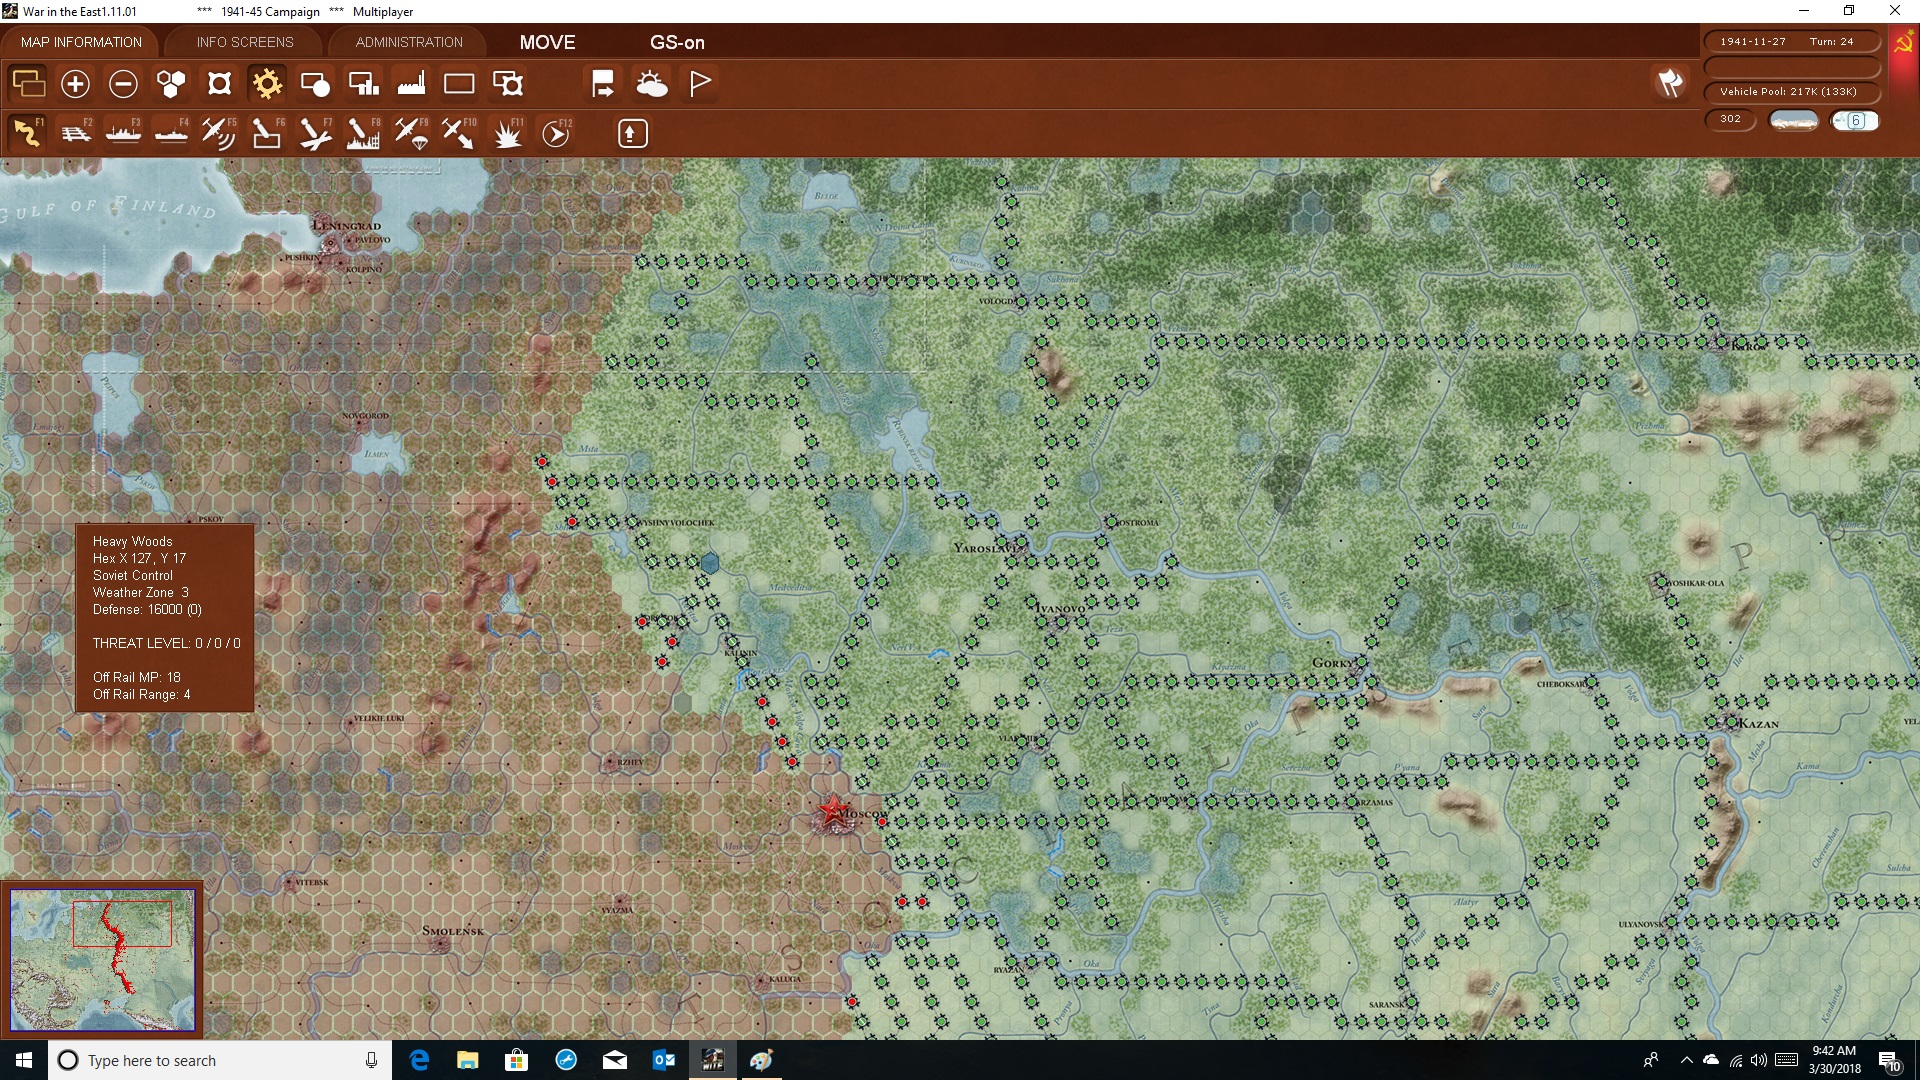Select the F9 air transport parachute icon
The width and height of the screenshot is (1920, 1080).
click(411, 133)
